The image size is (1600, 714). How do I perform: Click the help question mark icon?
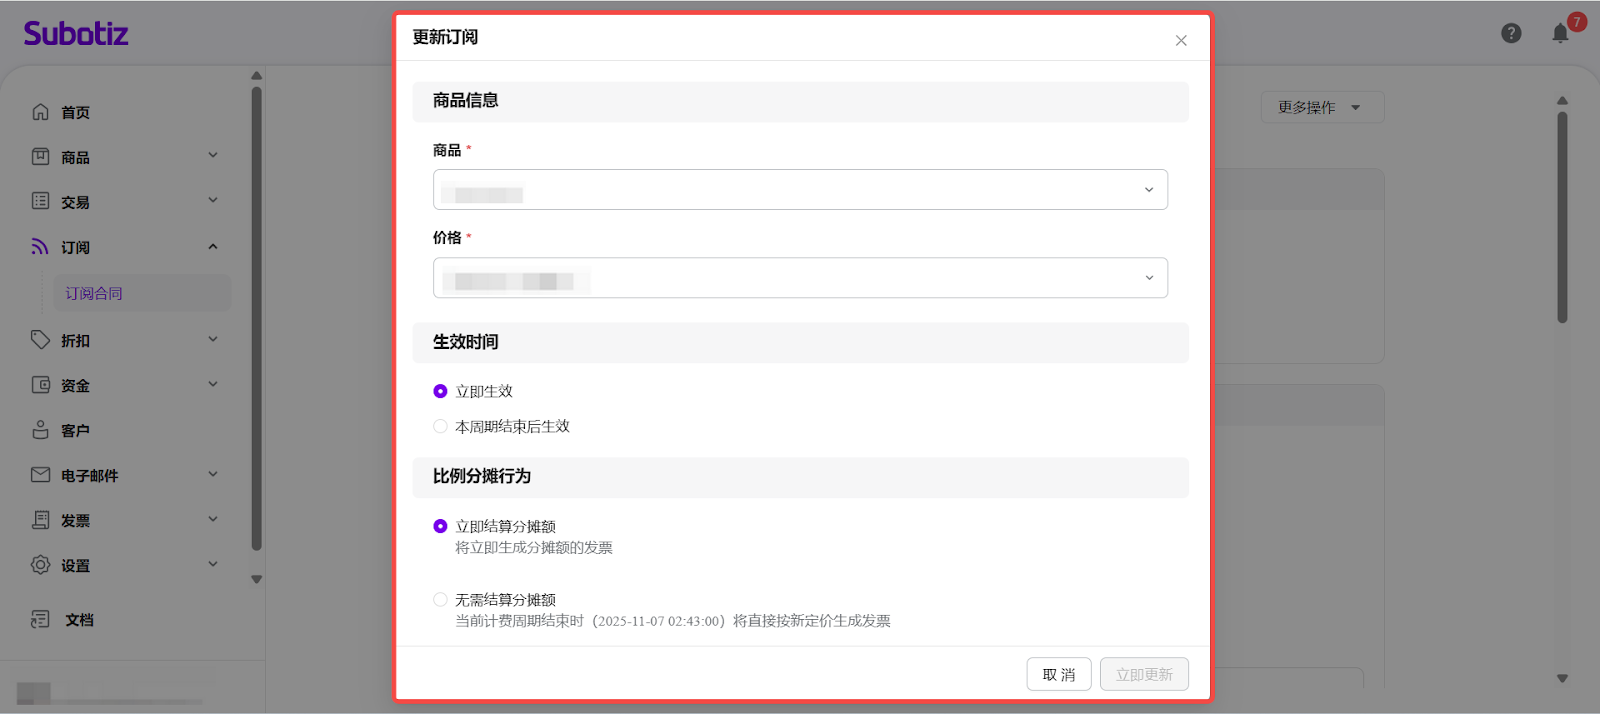tap(1511, 34)
